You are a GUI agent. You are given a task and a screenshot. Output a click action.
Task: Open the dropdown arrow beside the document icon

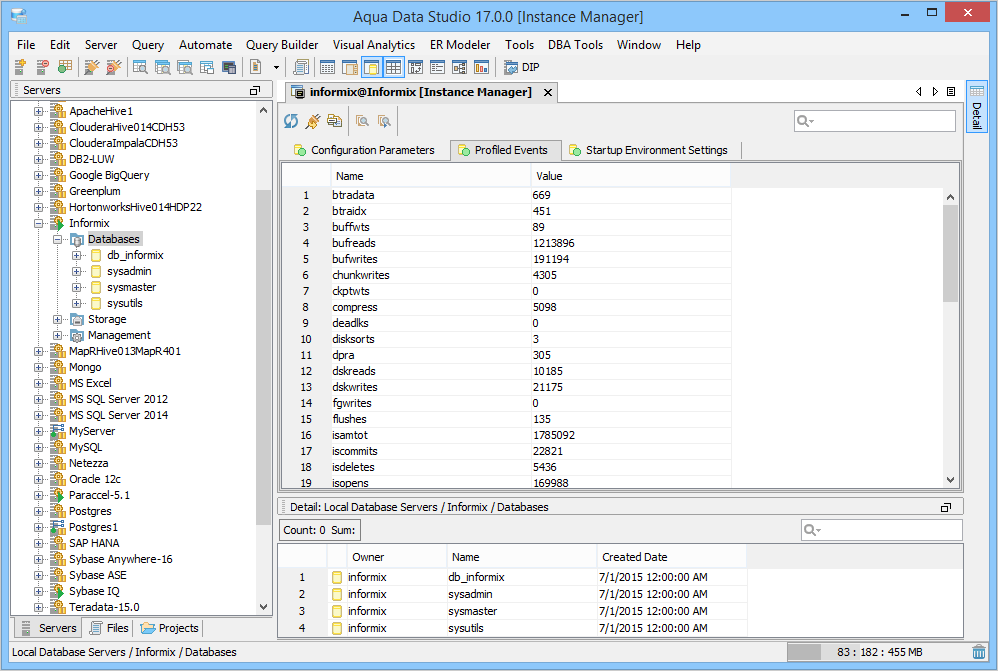[x=276, y=67]
